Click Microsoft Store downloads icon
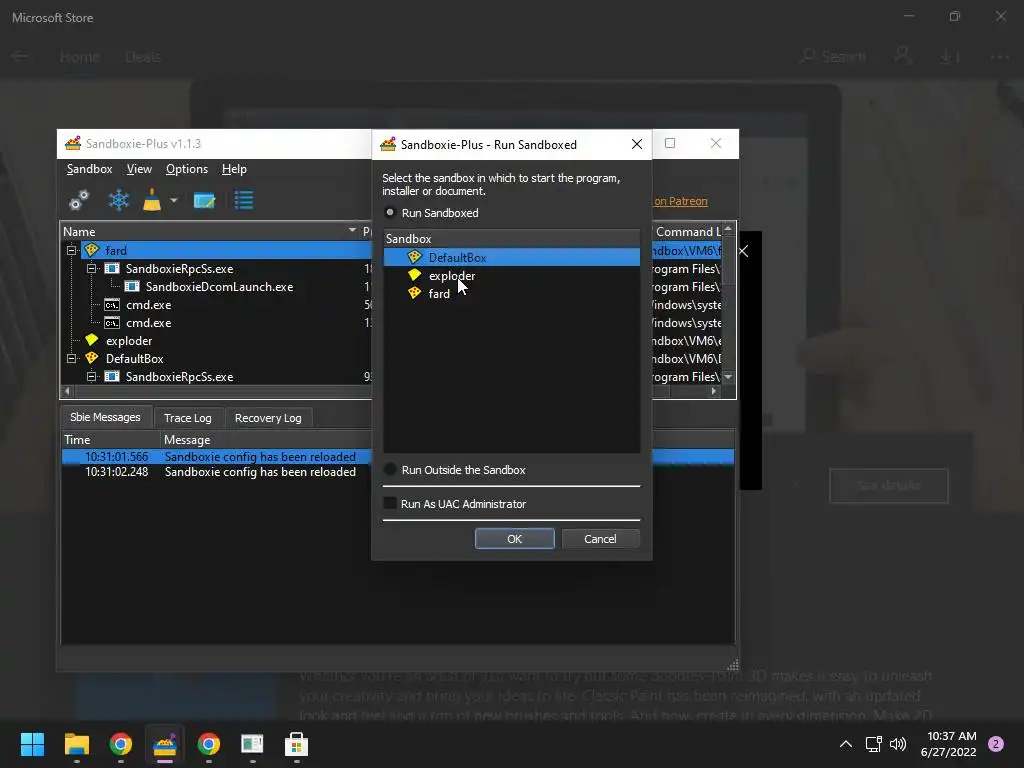 [x=950, y=57]
